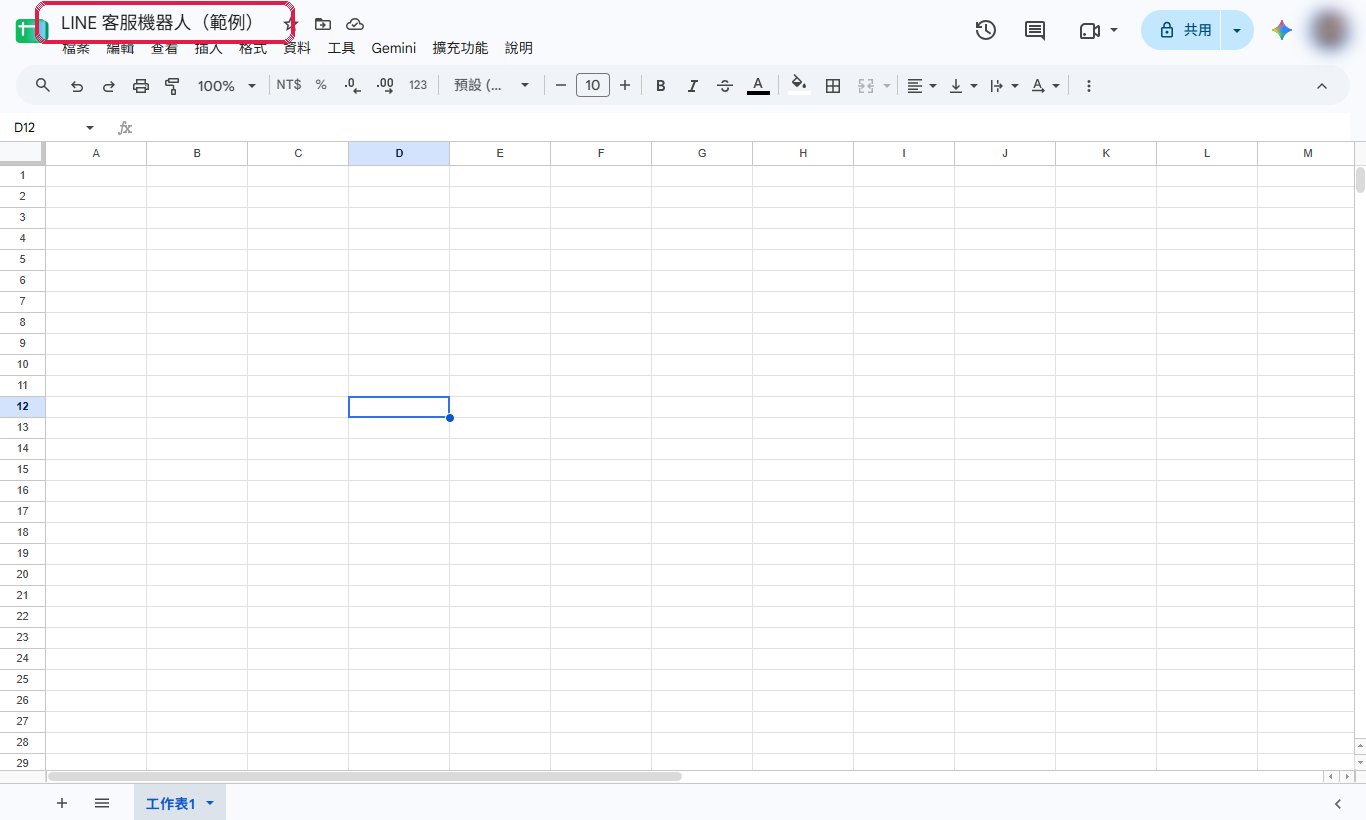Open the 100% zoom dropdown
The height and width of the screenshot is (820, 1366).
click(x=227, y=86)
